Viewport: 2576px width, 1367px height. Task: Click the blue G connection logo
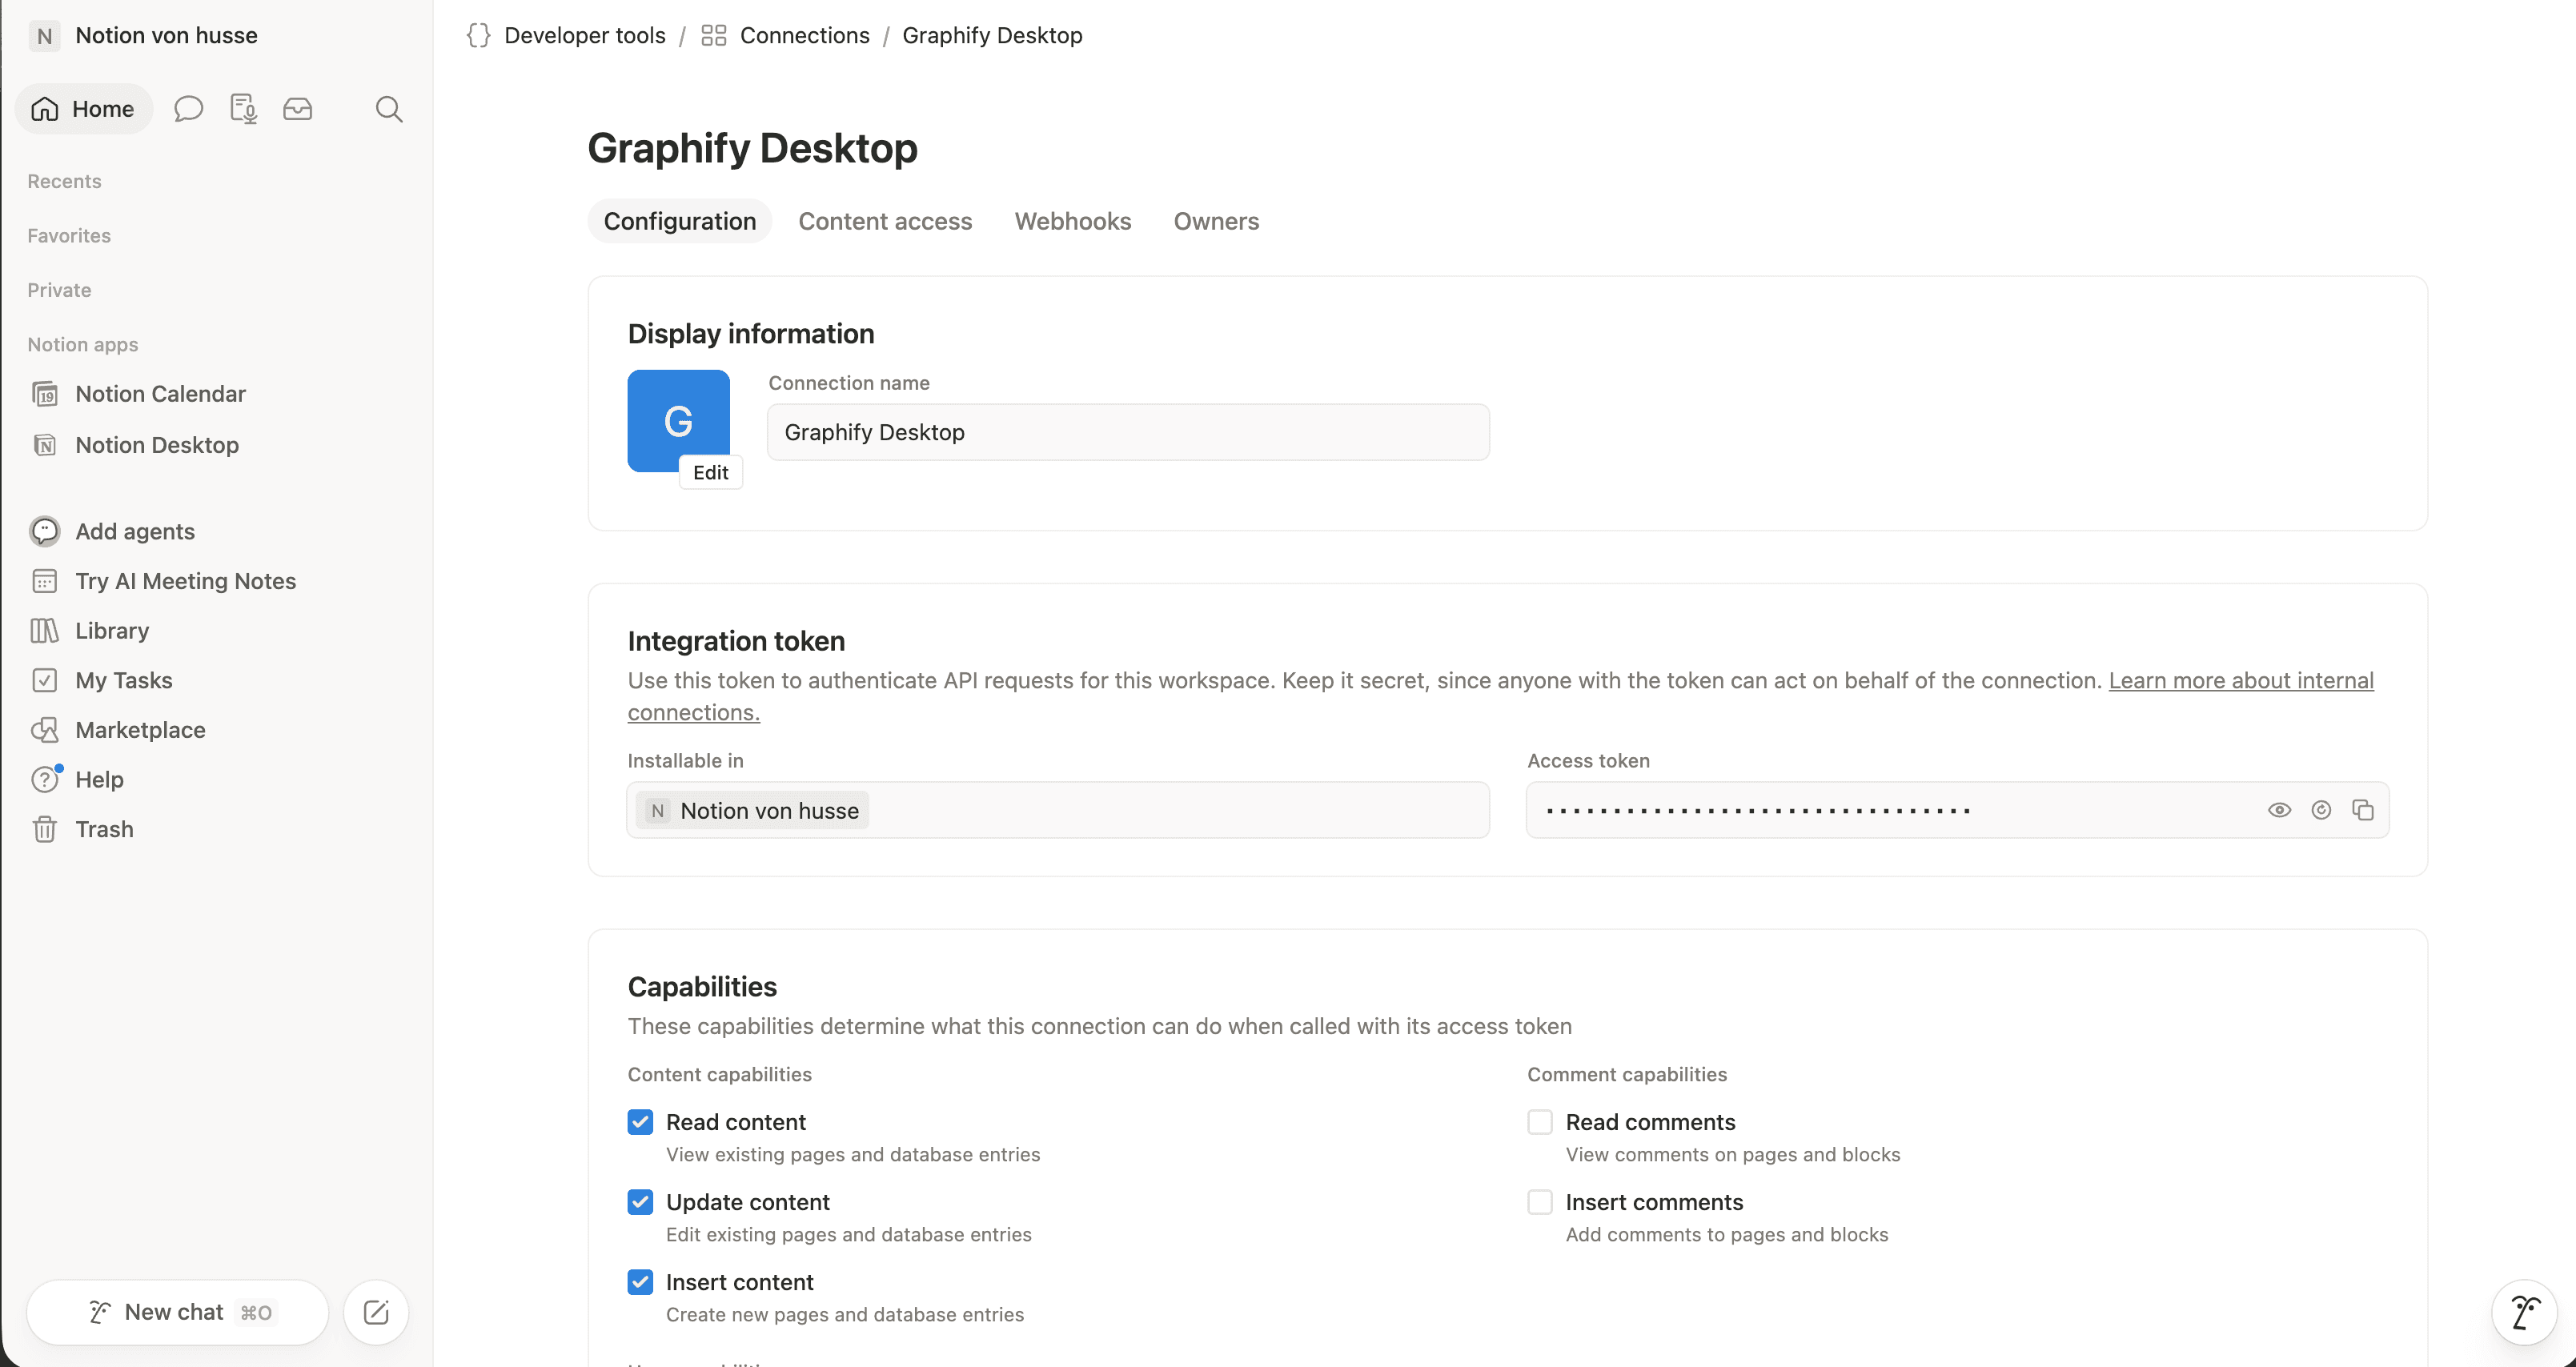point(678,421)
